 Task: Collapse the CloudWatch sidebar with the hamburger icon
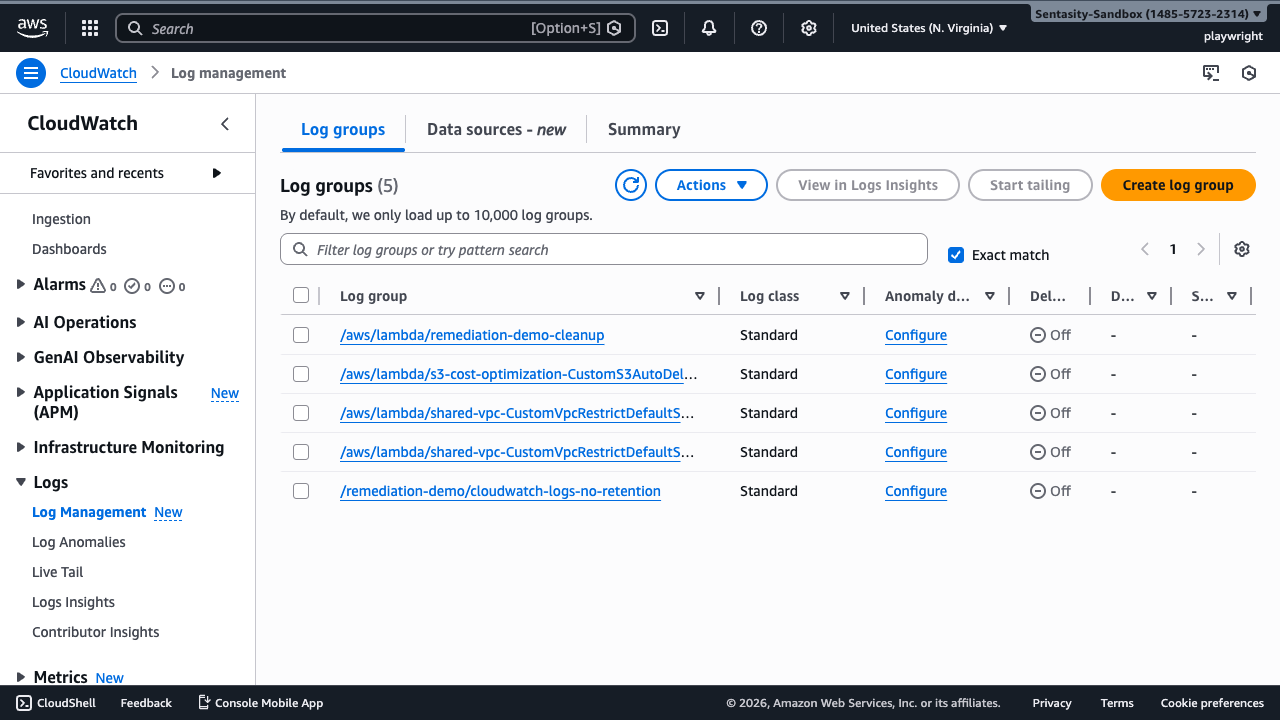[x=31, y=72]
